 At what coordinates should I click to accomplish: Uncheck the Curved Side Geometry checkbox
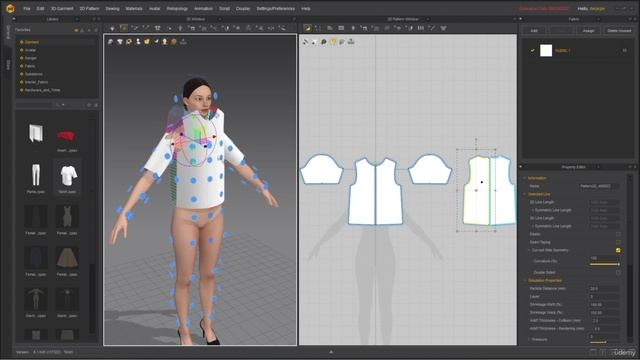click(x=618, y=250)
